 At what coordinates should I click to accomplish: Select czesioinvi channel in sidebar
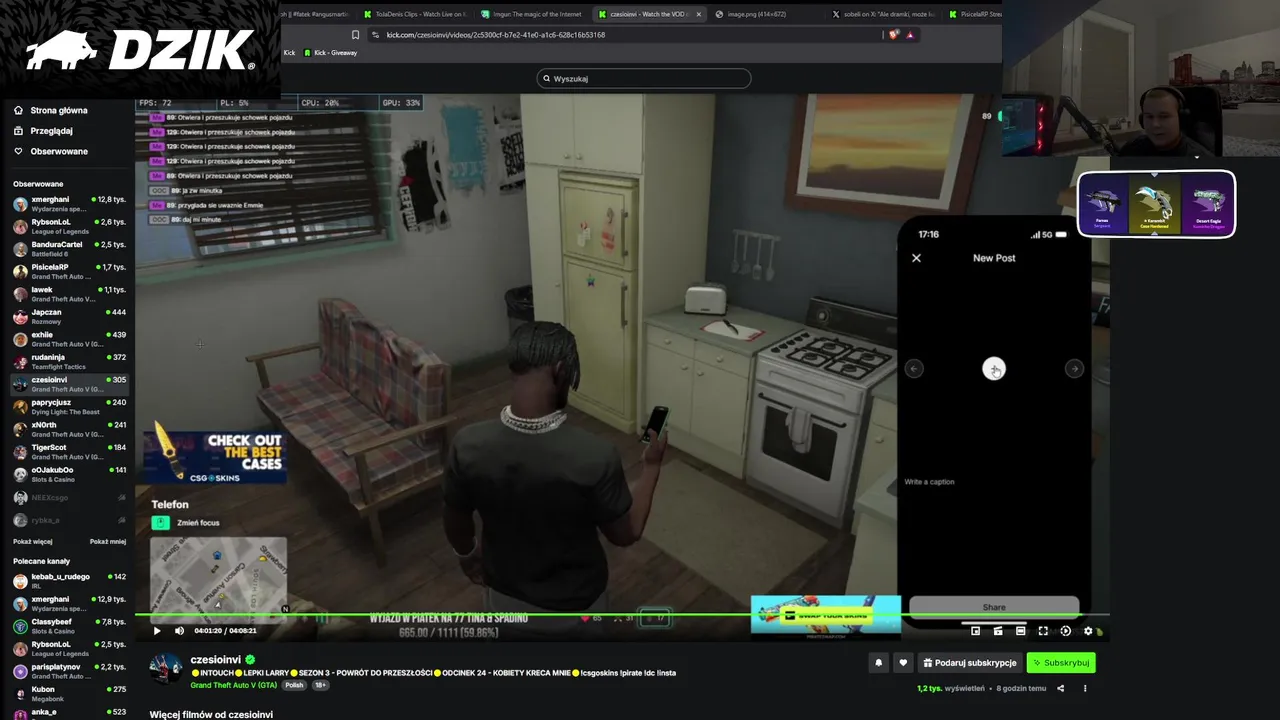[x=70, y=384]
